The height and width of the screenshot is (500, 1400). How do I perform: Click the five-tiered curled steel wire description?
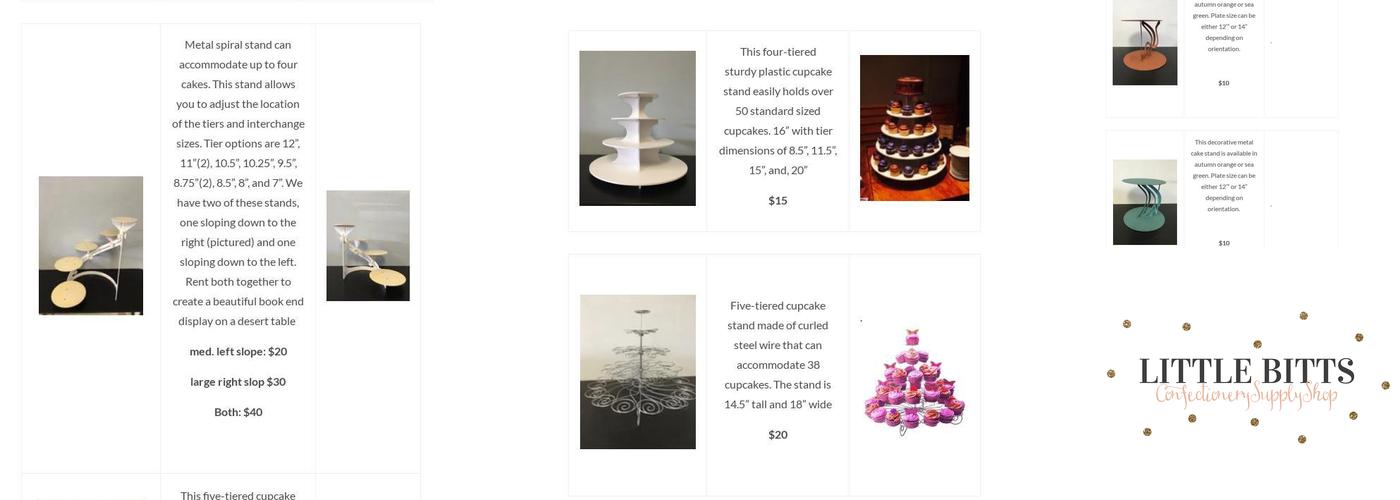[778, 355]
